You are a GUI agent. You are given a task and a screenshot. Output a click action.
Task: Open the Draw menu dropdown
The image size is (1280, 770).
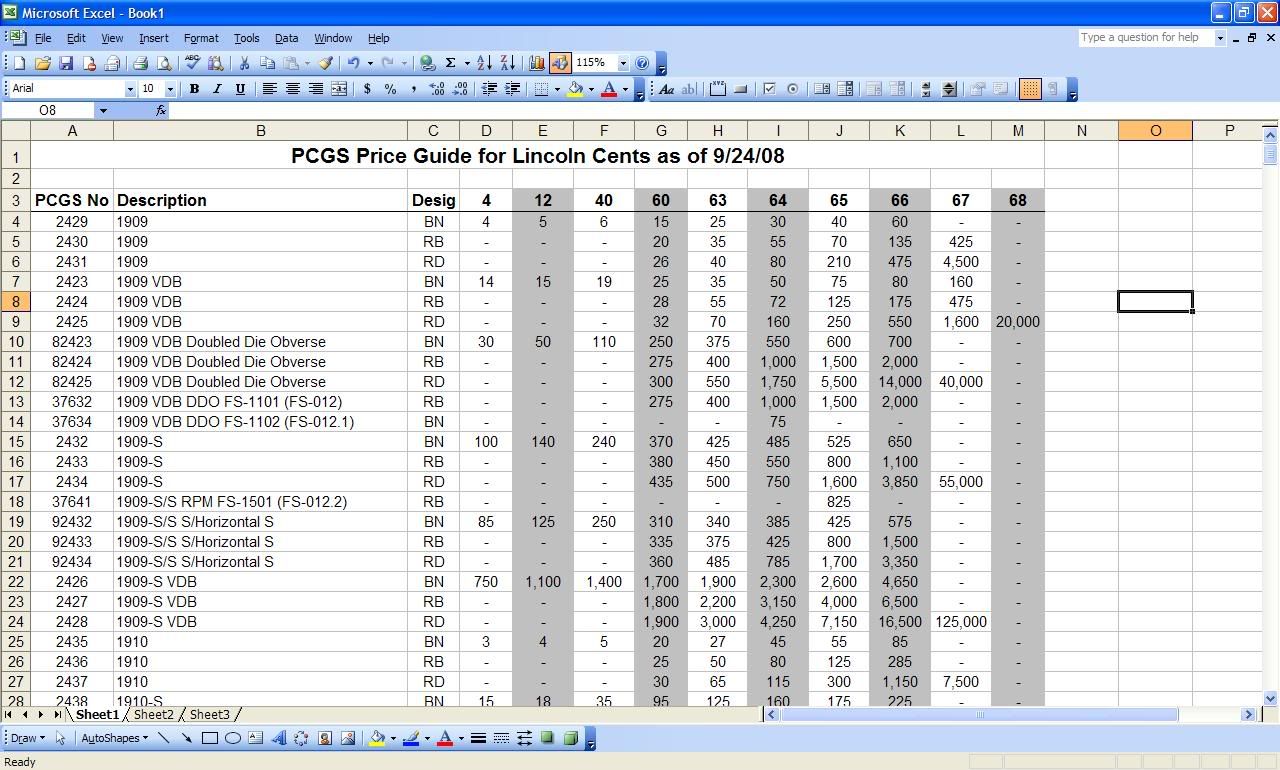click(x=26, y=738)
